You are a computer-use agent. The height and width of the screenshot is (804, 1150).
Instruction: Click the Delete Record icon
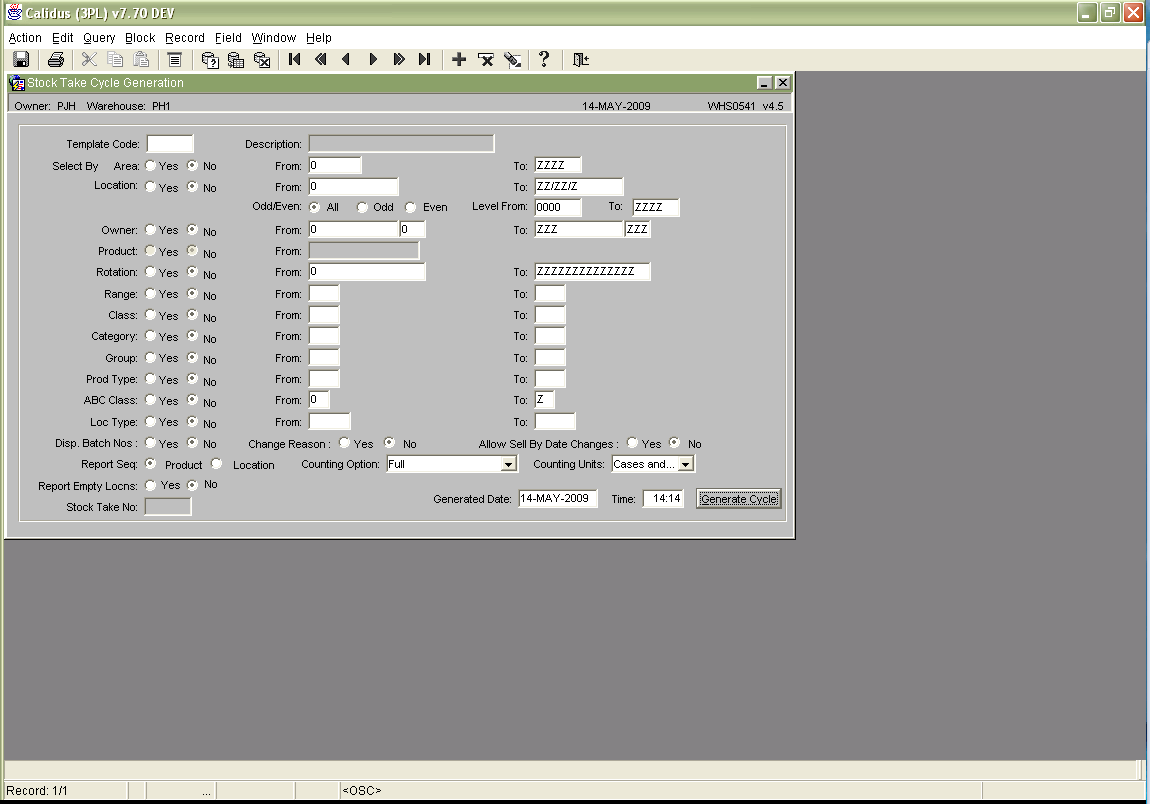point(486,59)
